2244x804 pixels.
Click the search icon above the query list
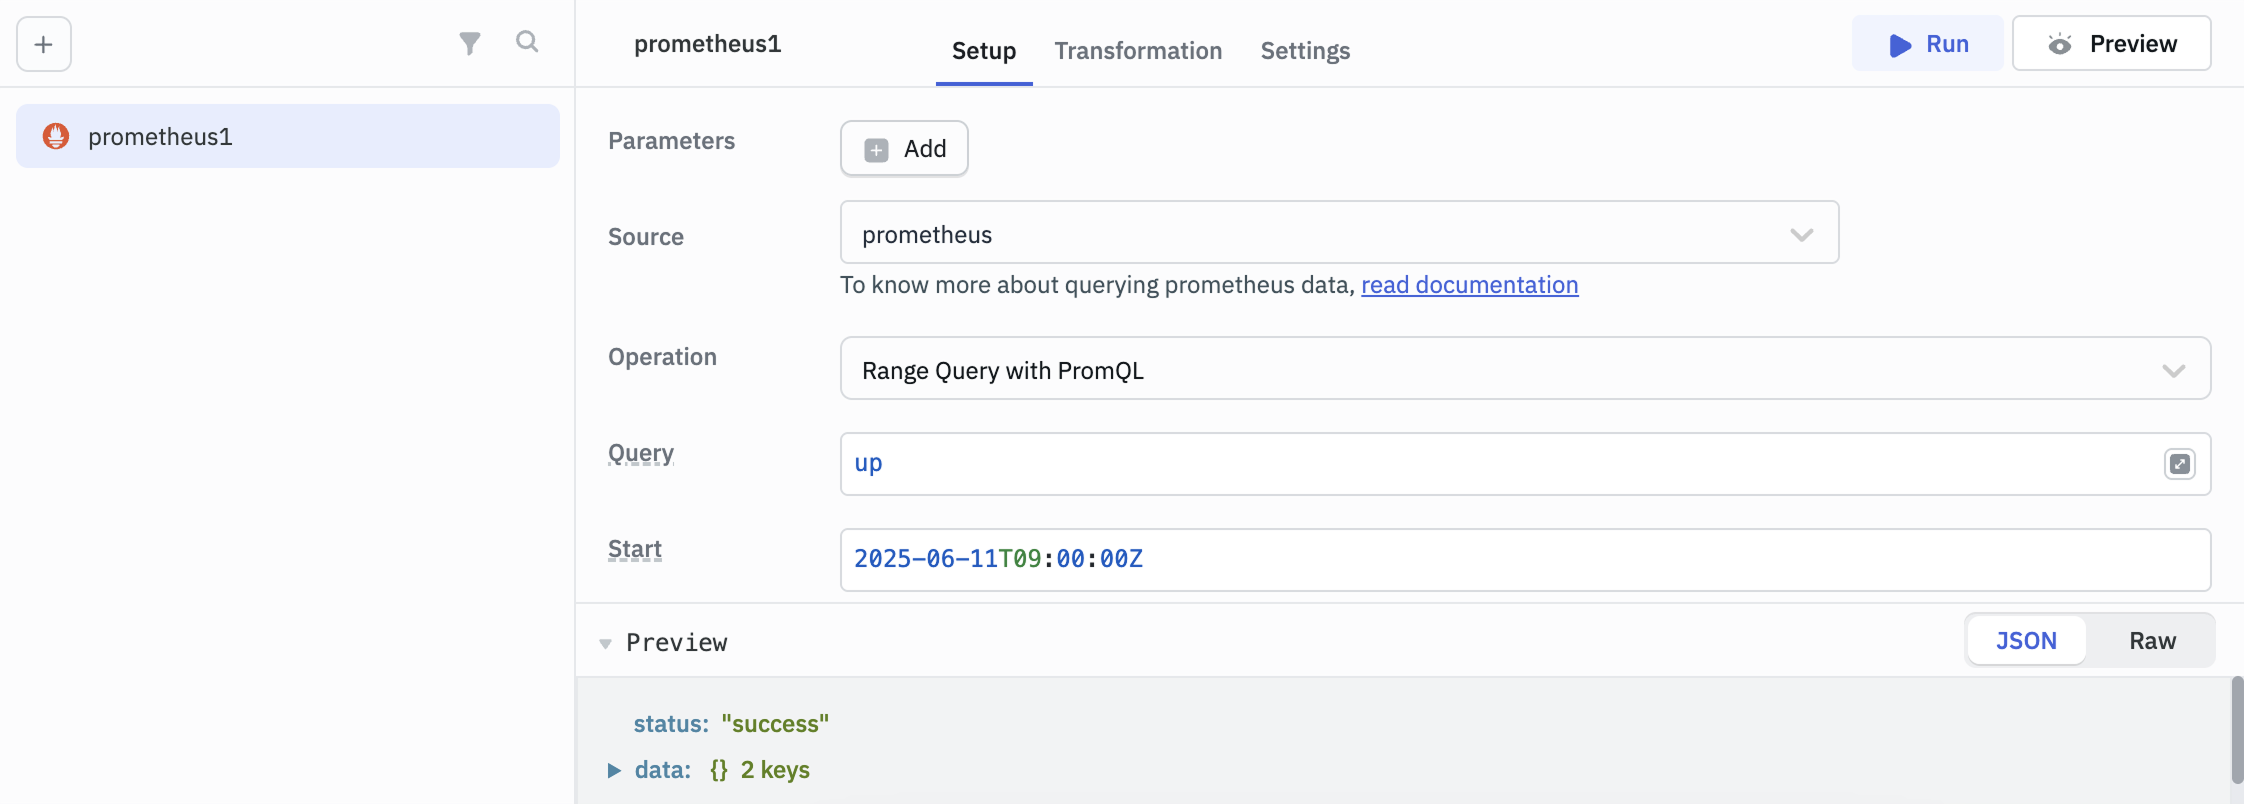[528, 42]
